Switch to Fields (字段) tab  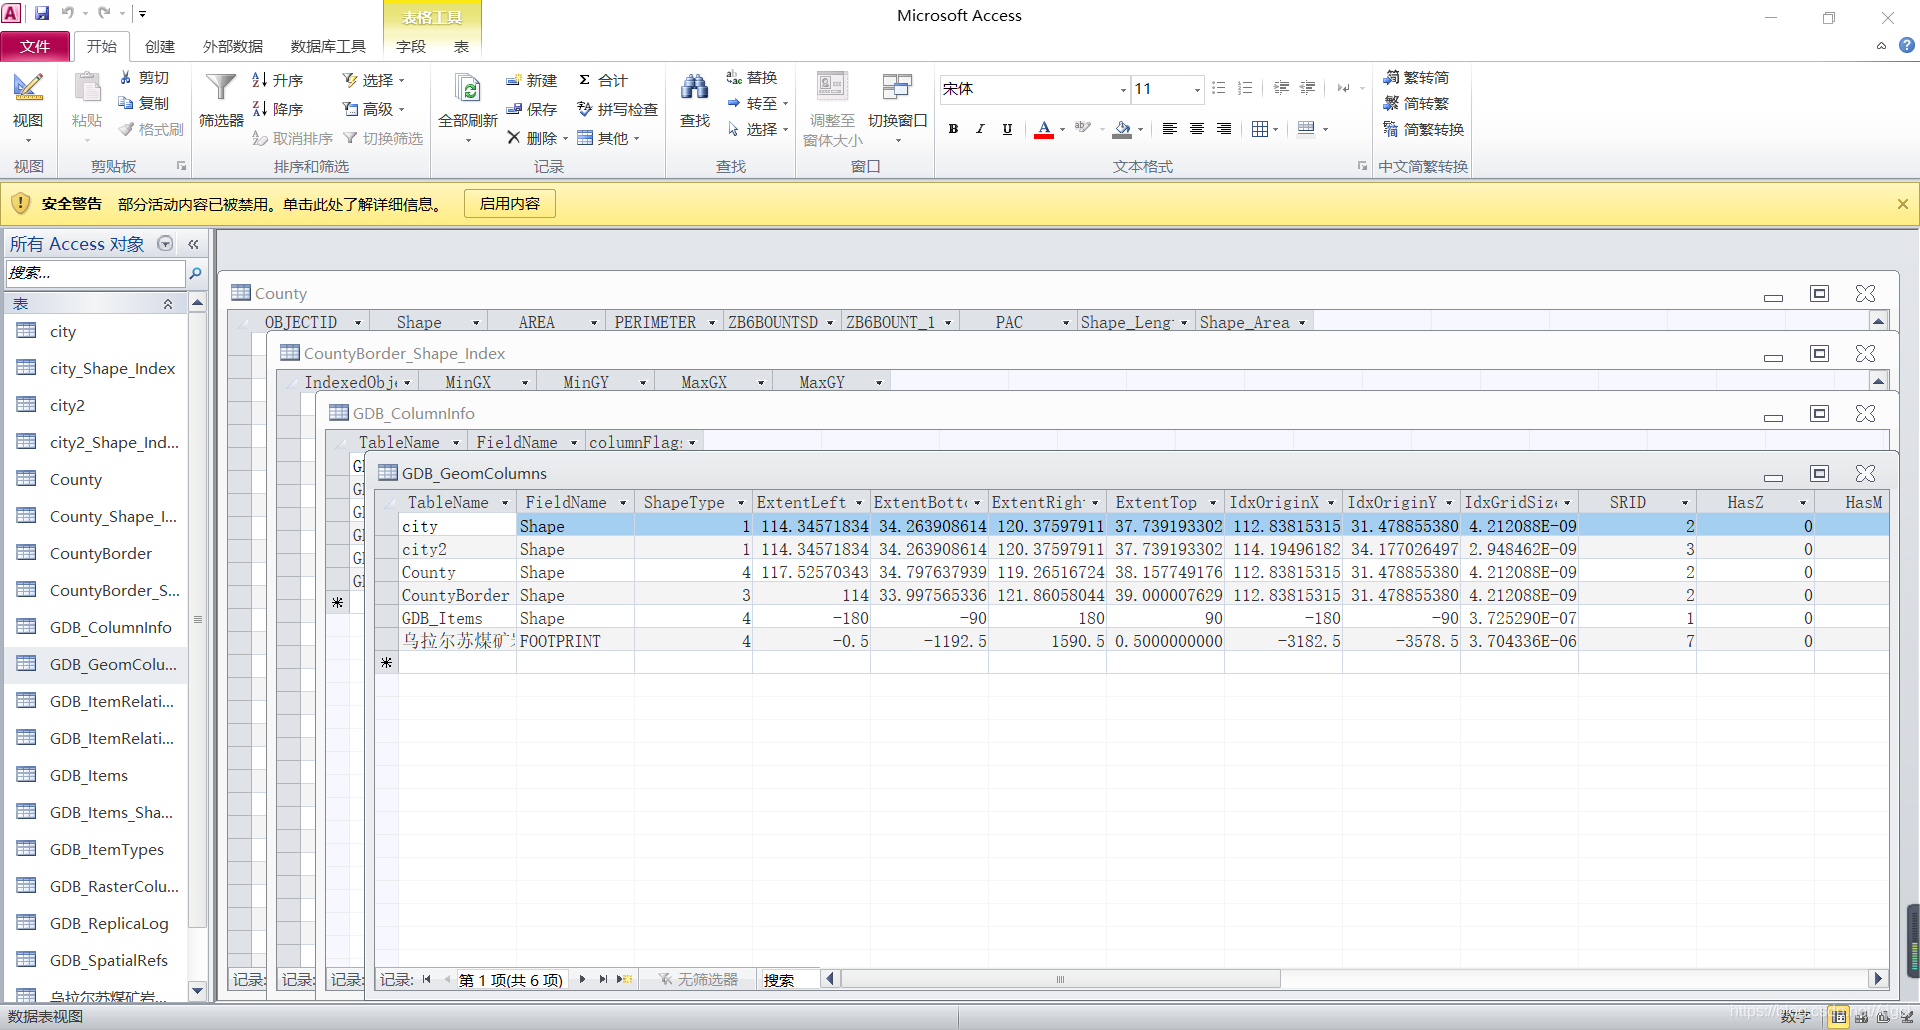coord(411,46)
